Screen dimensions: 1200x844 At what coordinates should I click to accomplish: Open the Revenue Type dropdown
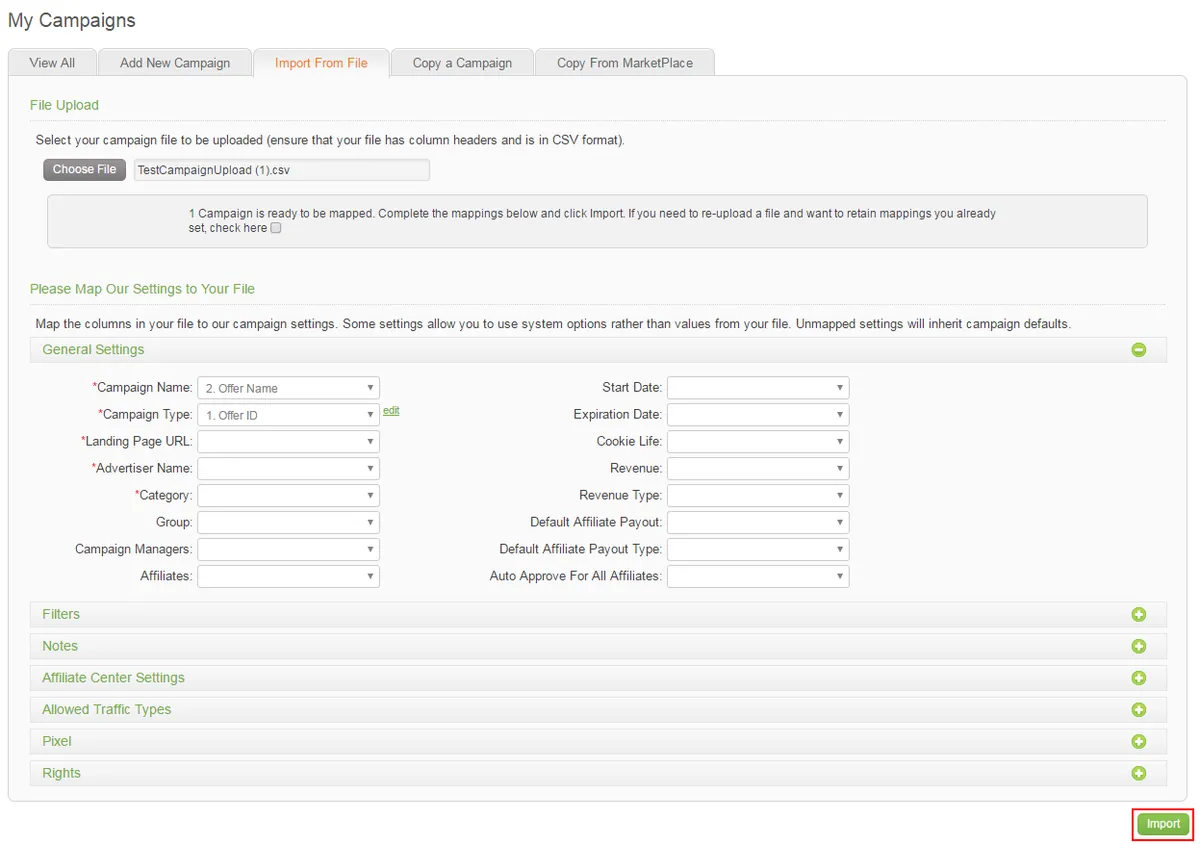758,495
